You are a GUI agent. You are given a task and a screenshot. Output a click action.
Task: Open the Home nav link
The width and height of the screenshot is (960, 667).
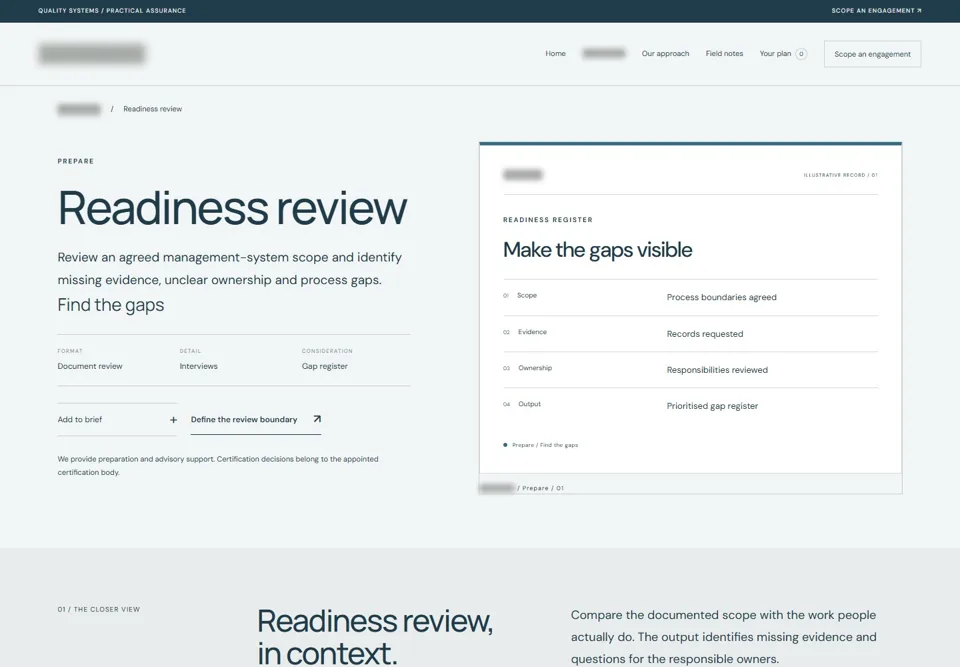[x=555, y=54]
